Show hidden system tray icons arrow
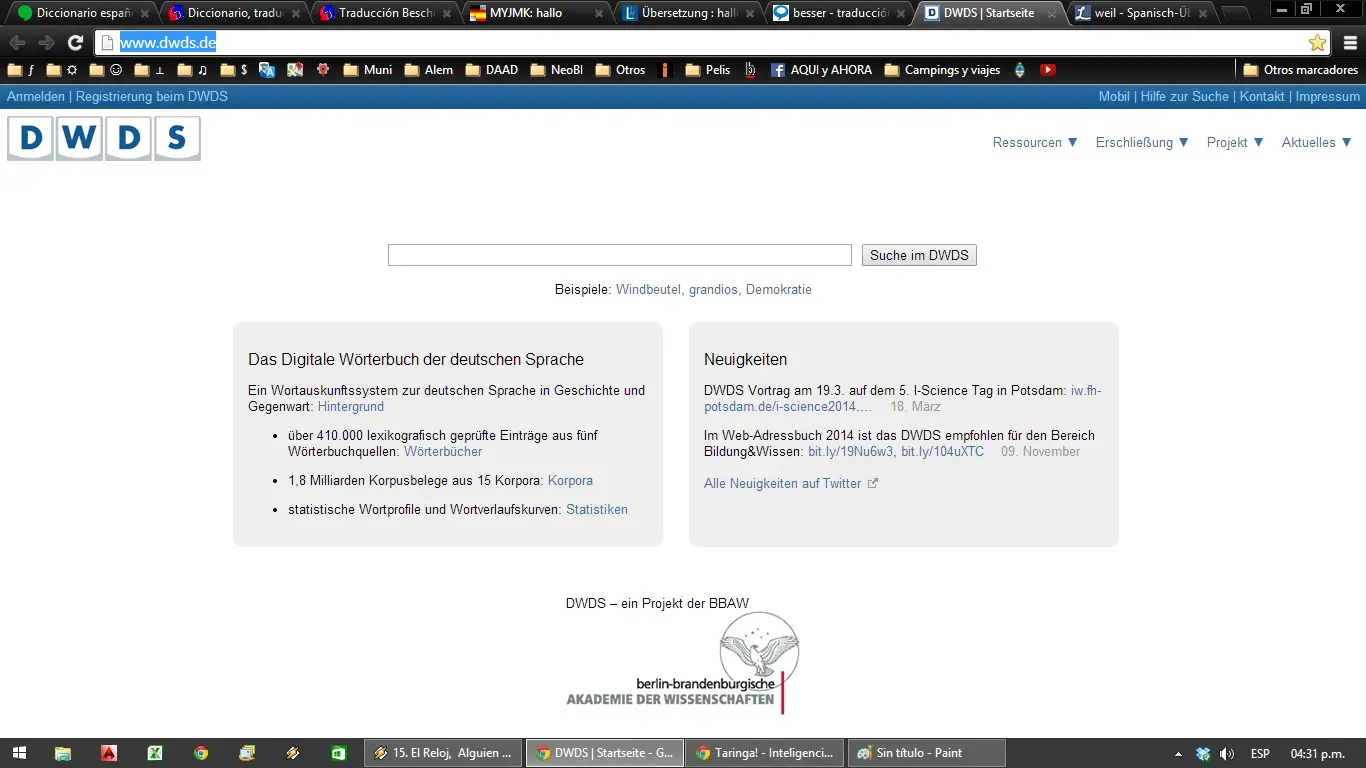The image size is (1366, 768). point(1179,753)
